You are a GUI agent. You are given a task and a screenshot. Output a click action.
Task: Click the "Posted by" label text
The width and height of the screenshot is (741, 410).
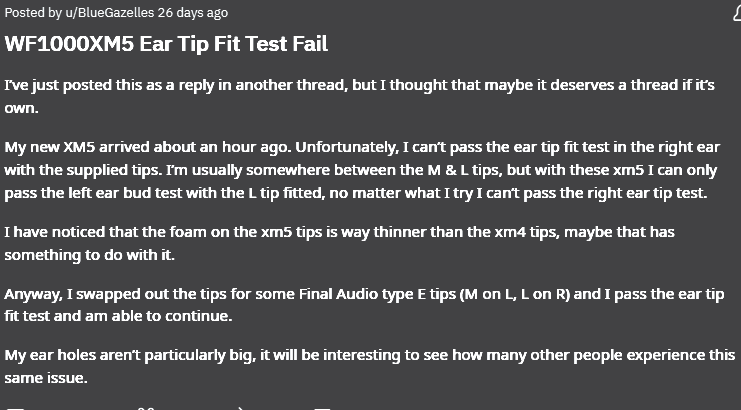pyautogui.click(x=30, y=13)
